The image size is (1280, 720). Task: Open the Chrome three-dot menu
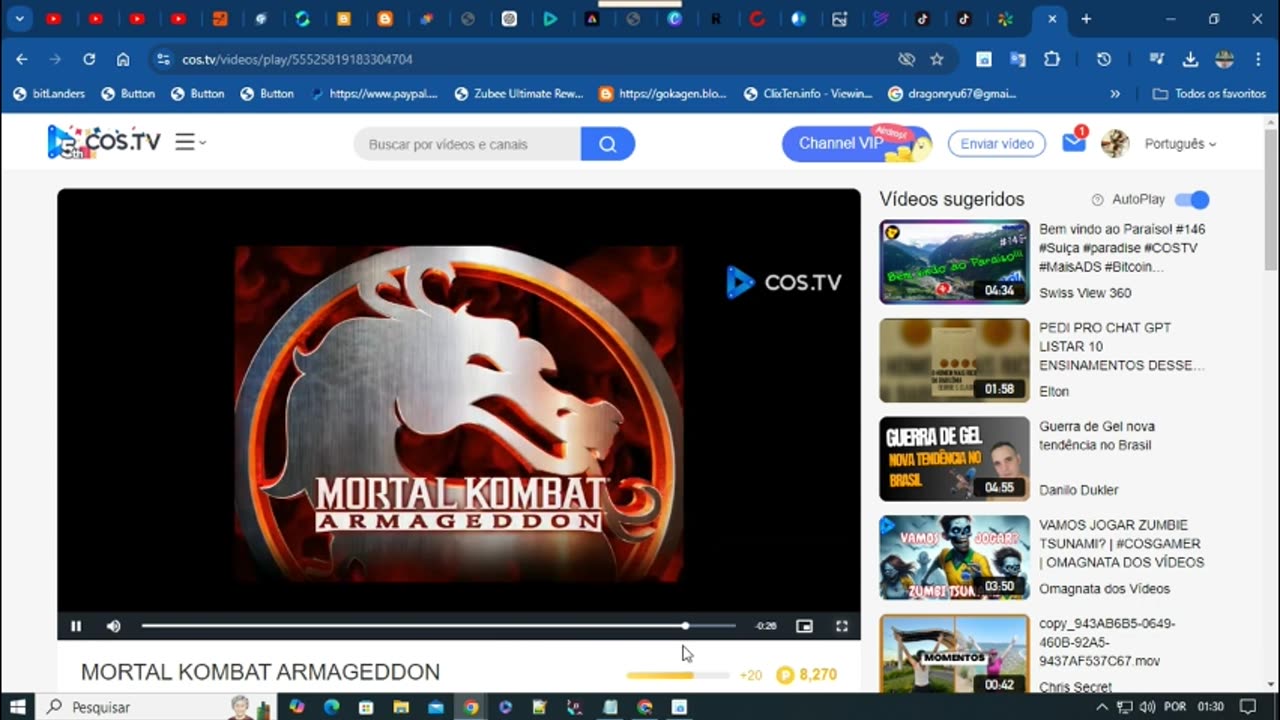1257,59
